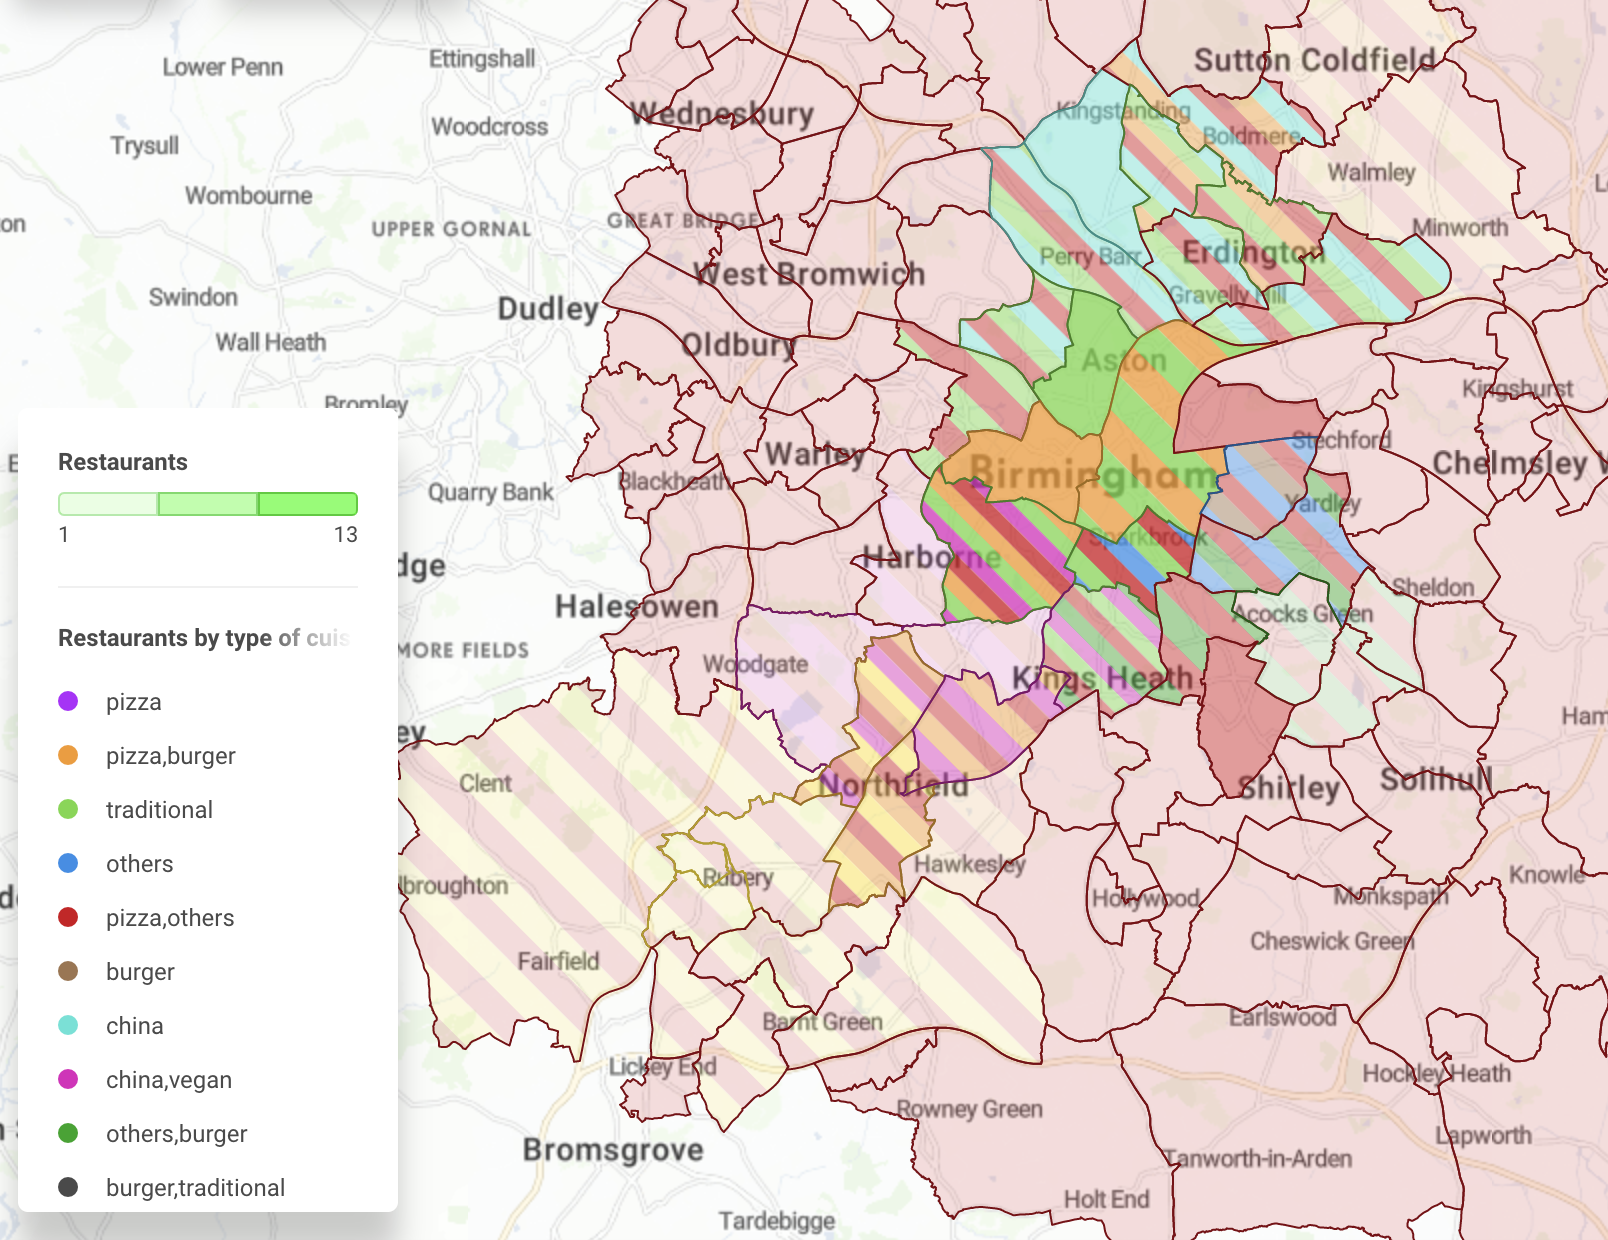The width and height of the screenshot is (1608, 1240).
Task: Select the green traditional legend dot
Action: coord(68,809)
